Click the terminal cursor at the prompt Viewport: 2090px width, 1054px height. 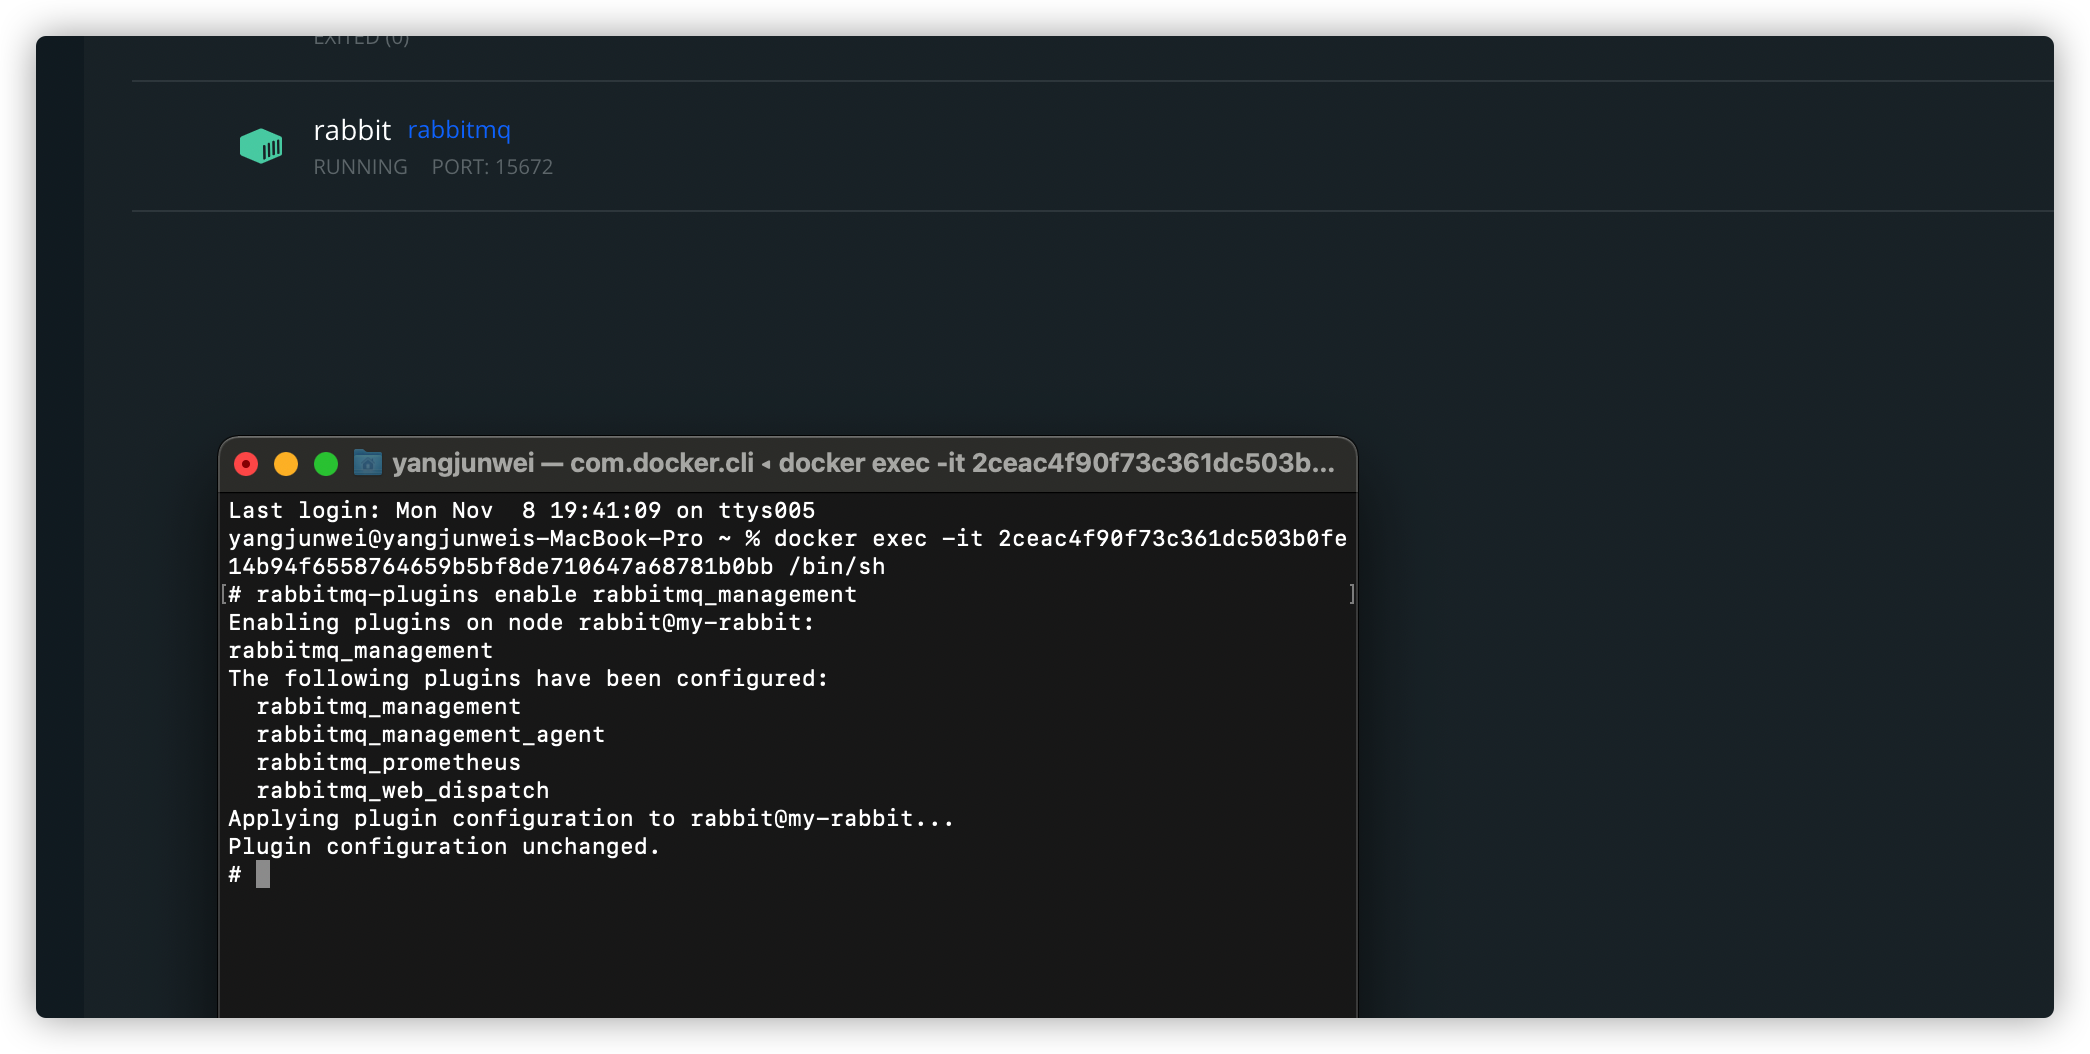pos(263,875)
